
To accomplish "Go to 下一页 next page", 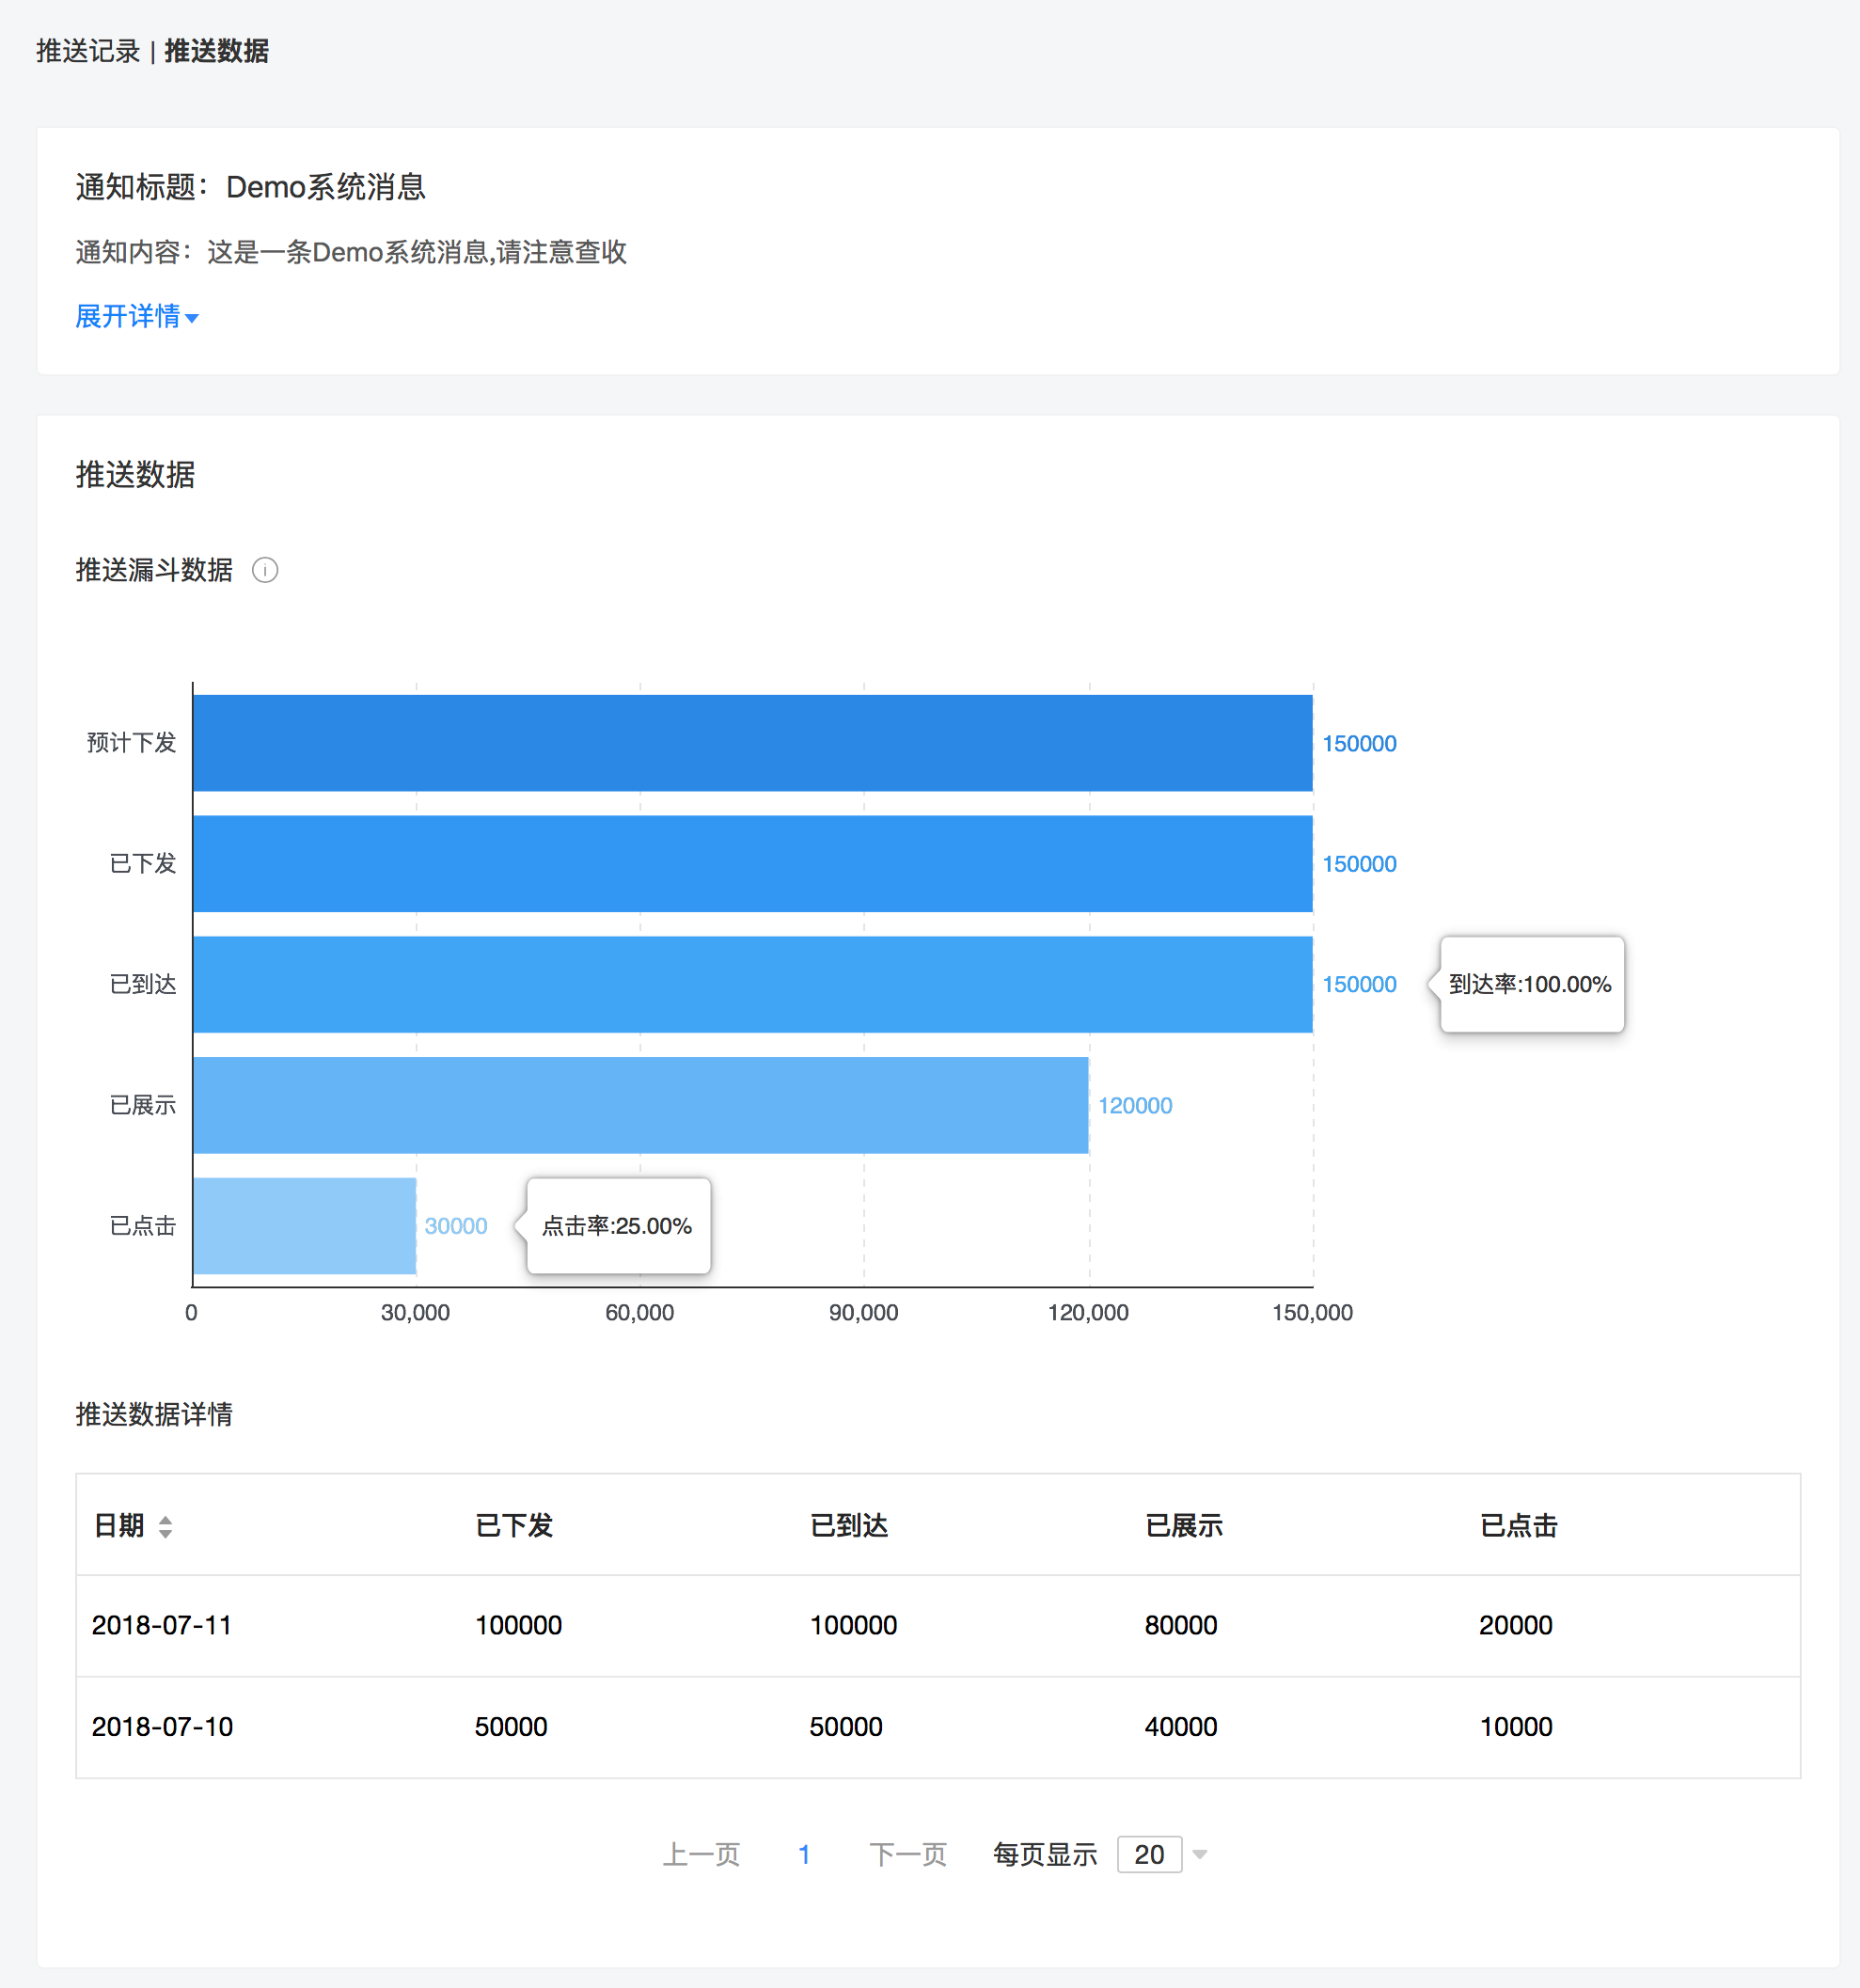I will 908,1855.
